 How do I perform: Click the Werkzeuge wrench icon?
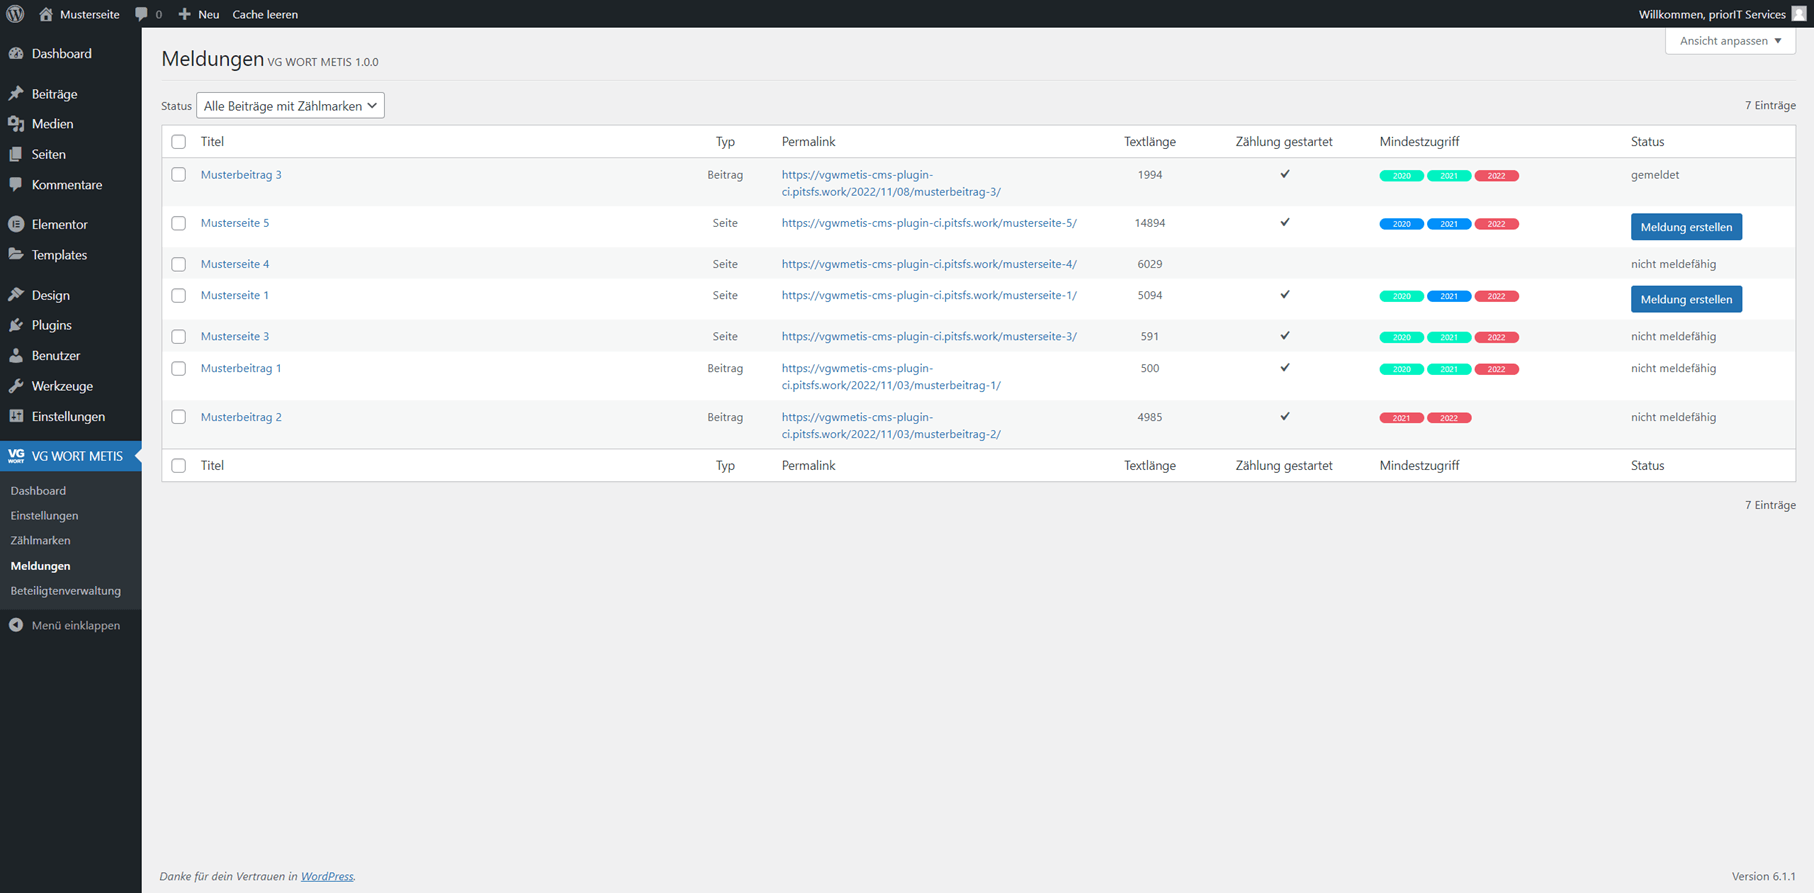[16, 386]
